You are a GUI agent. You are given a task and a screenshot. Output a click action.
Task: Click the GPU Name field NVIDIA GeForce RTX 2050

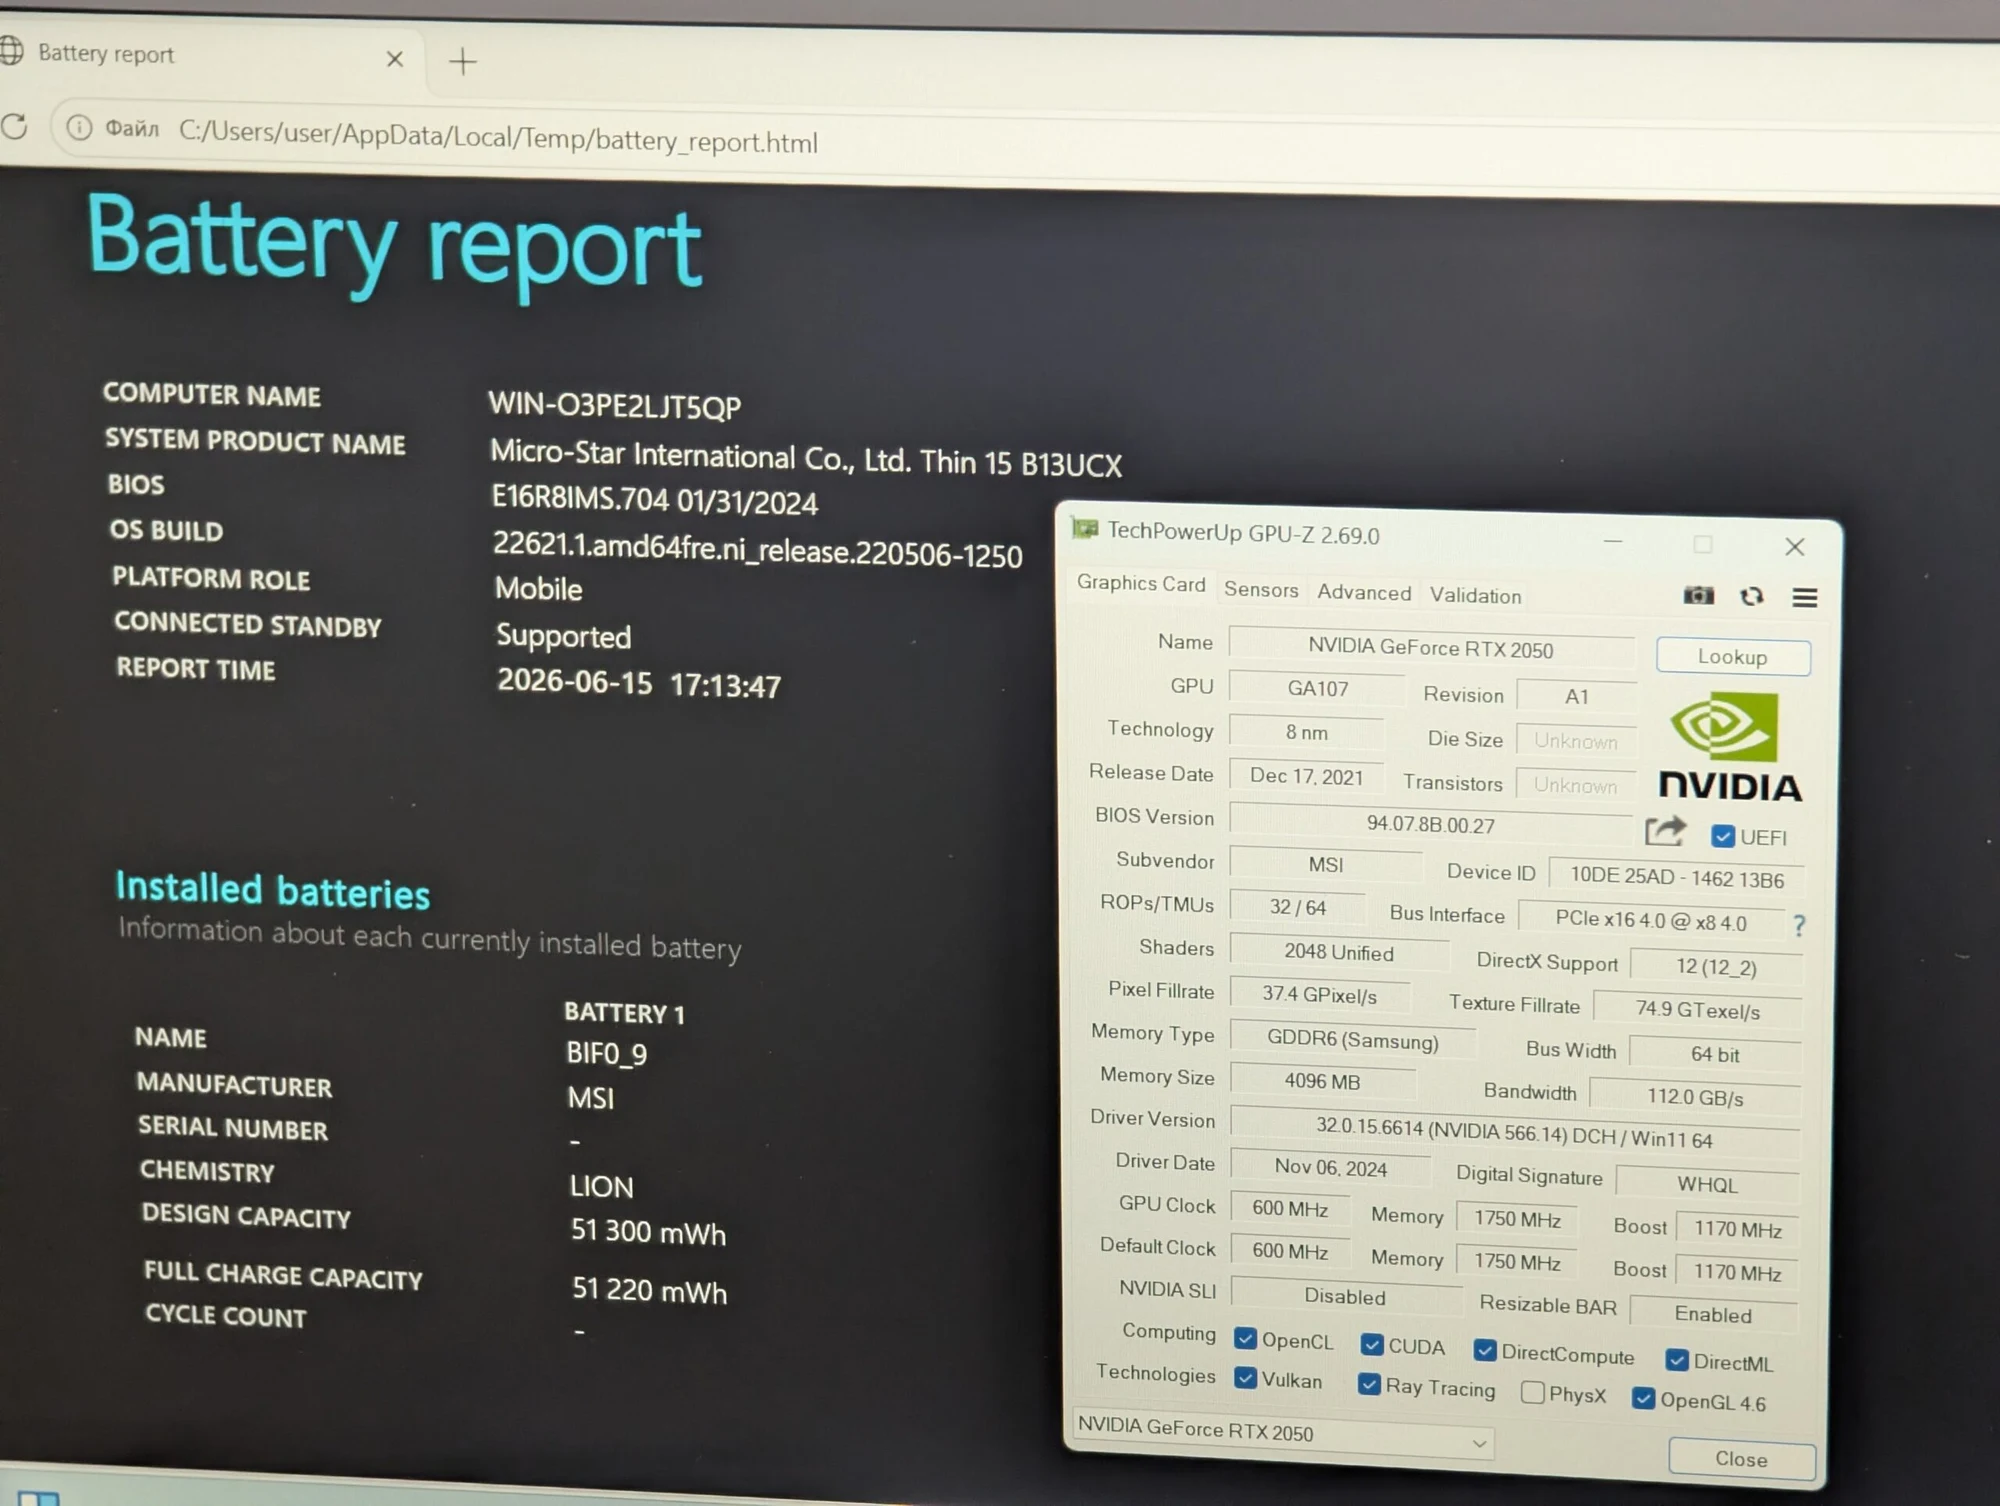[x=1431, y=648]
